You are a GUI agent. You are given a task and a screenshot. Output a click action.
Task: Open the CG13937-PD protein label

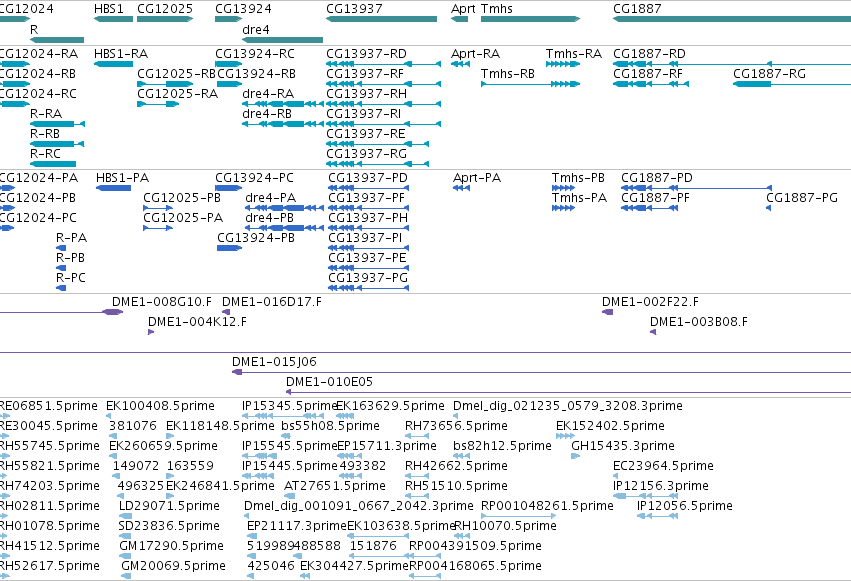tap(368, 178)
